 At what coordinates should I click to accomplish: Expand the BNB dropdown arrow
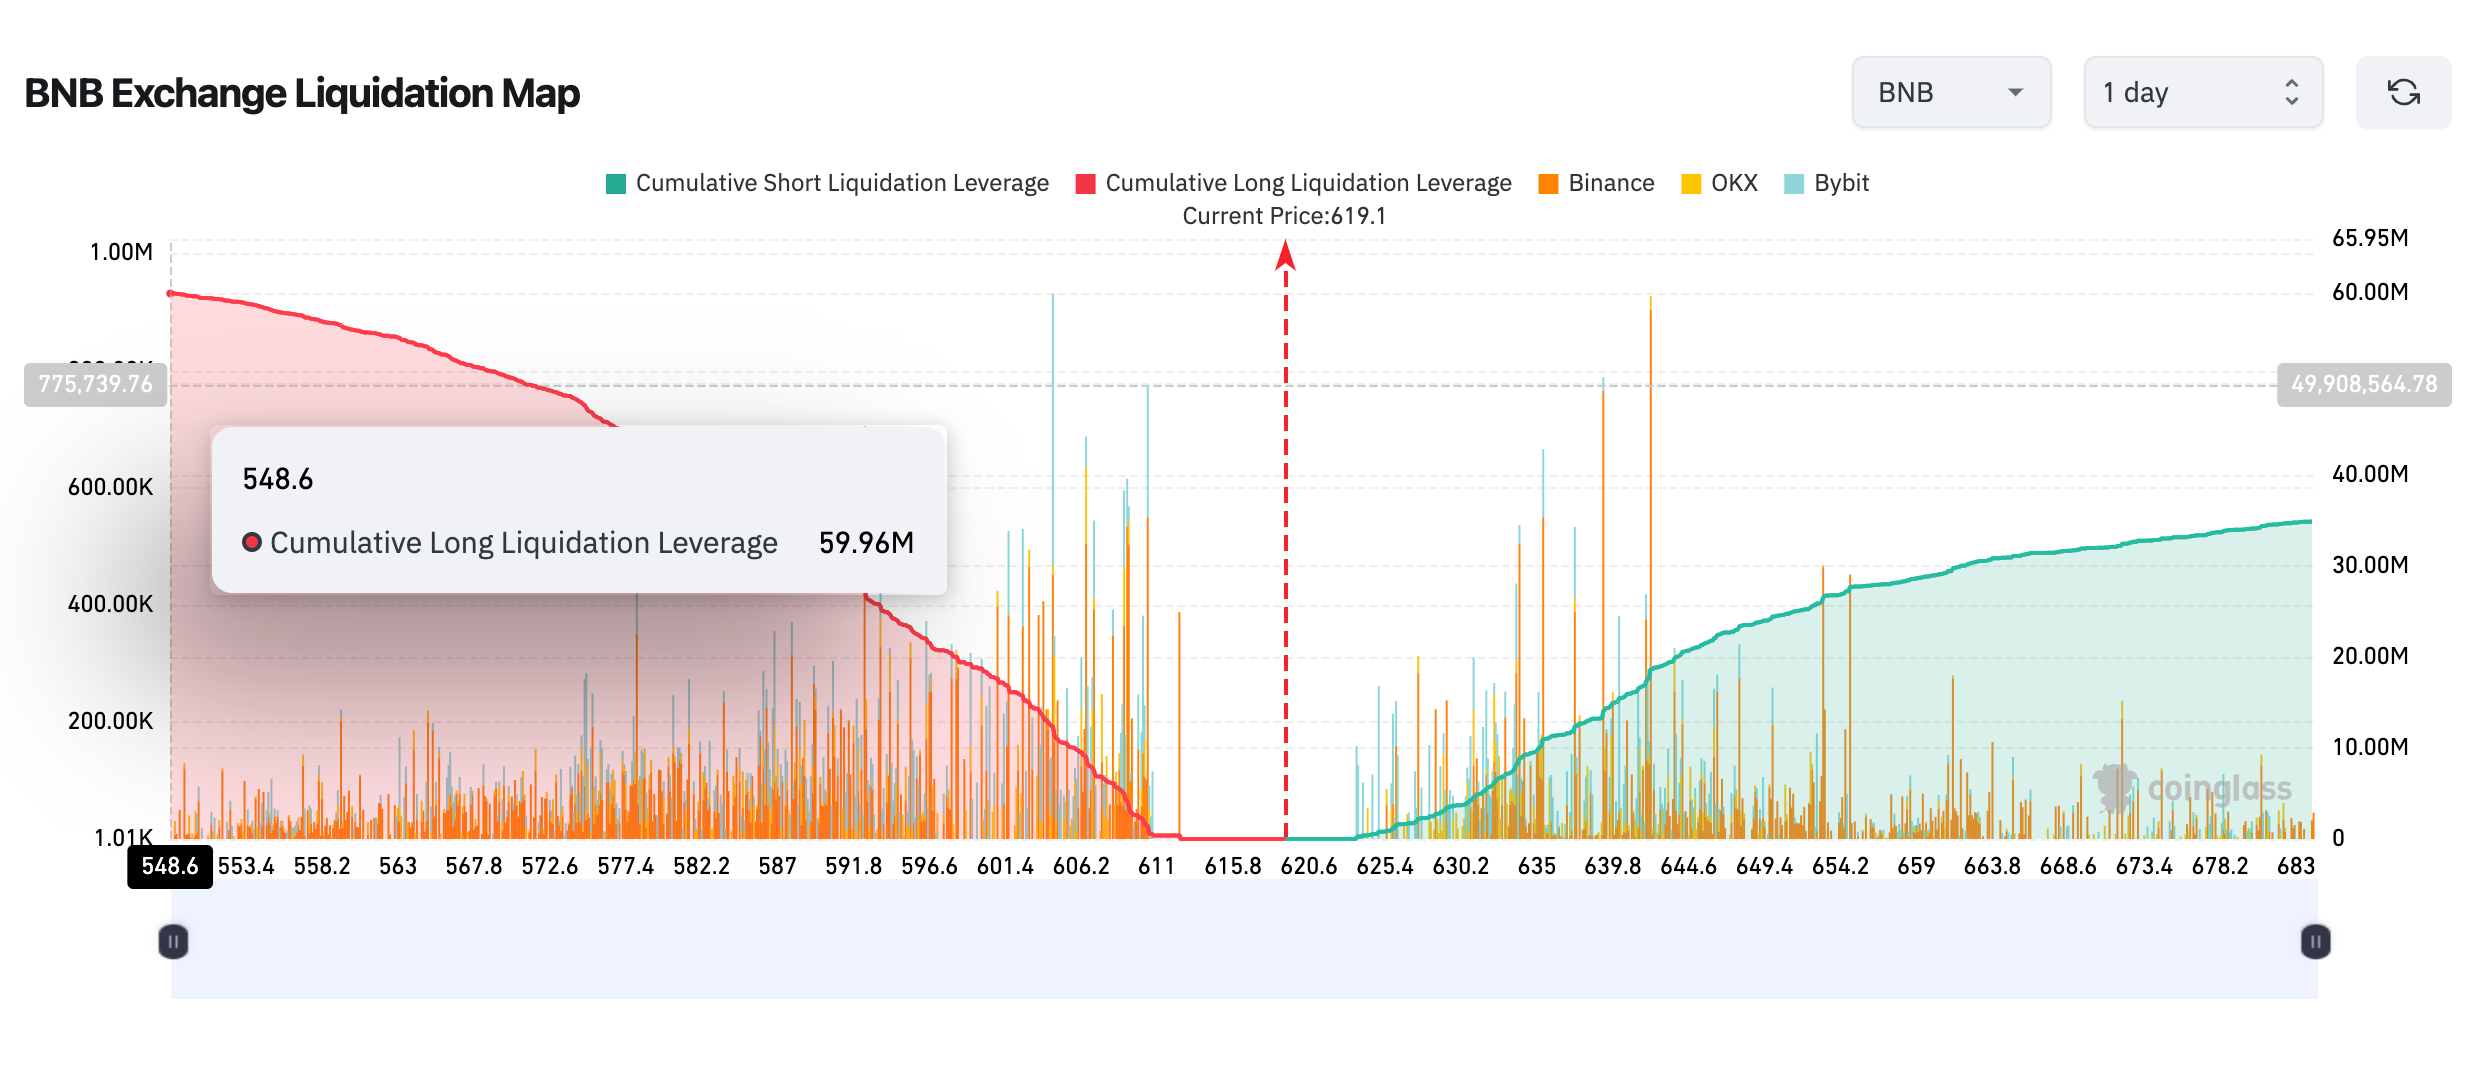tap(2015, 93)
